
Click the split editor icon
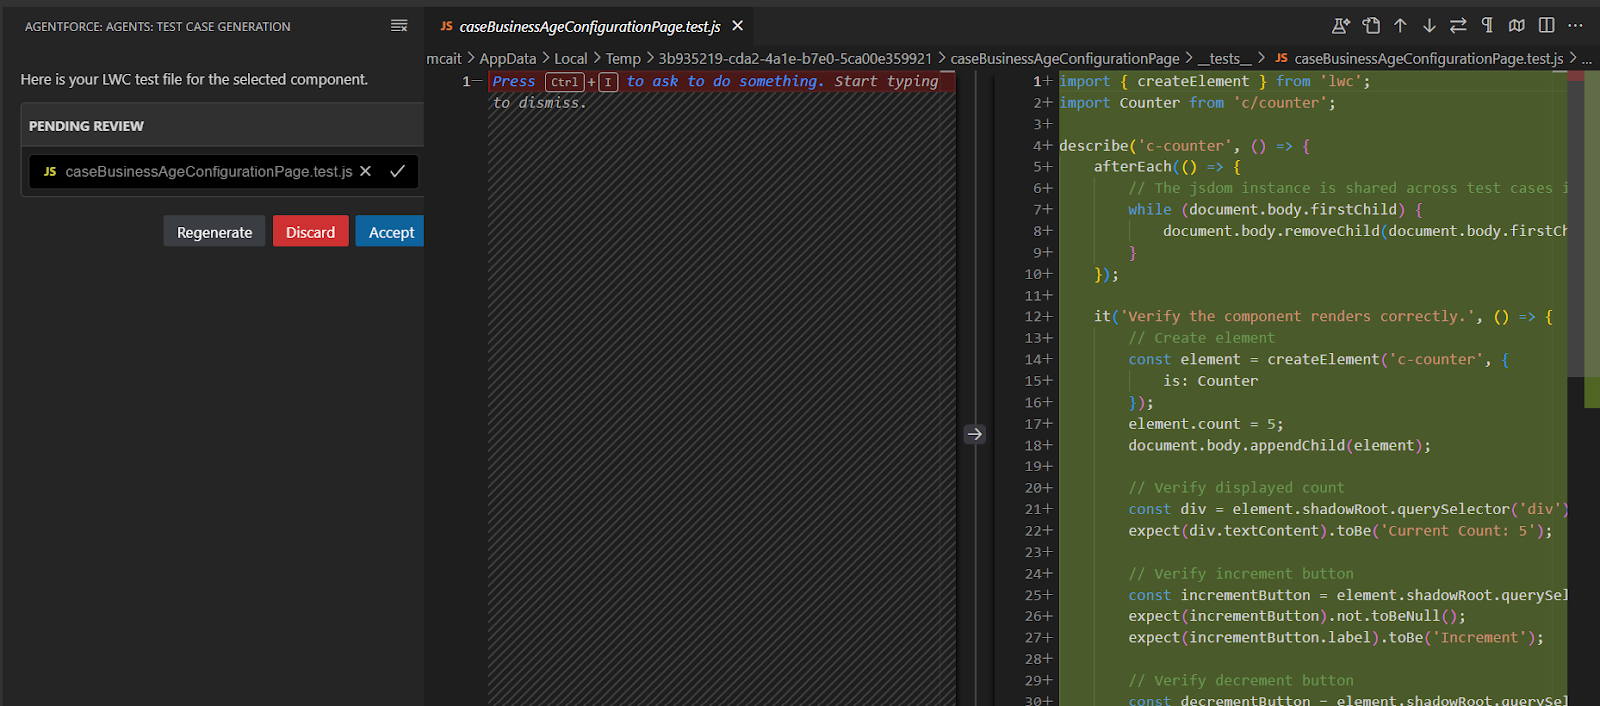[x=1547, y=26]
